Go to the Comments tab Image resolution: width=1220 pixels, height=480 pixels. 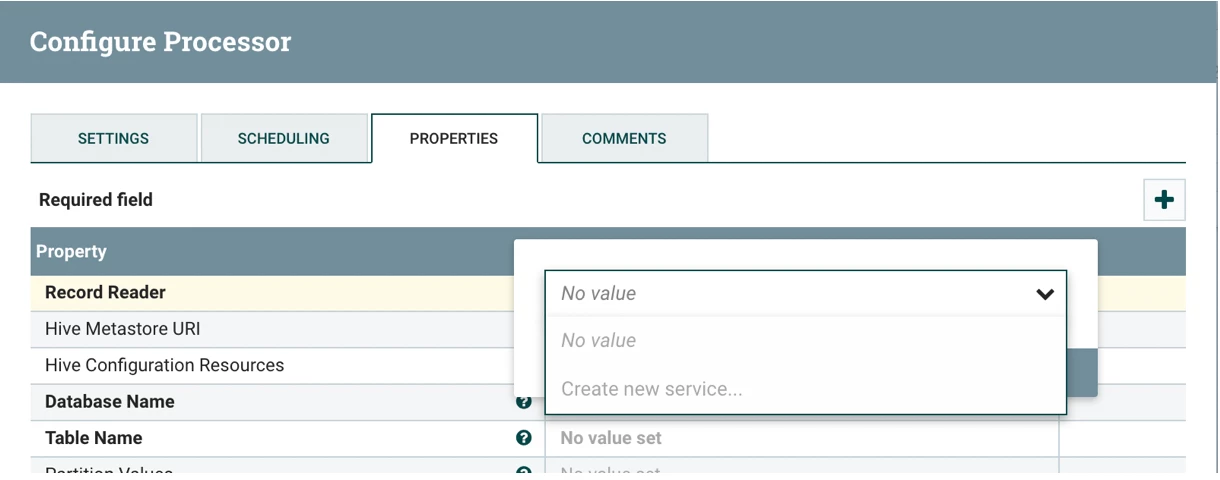click(624, 138)
